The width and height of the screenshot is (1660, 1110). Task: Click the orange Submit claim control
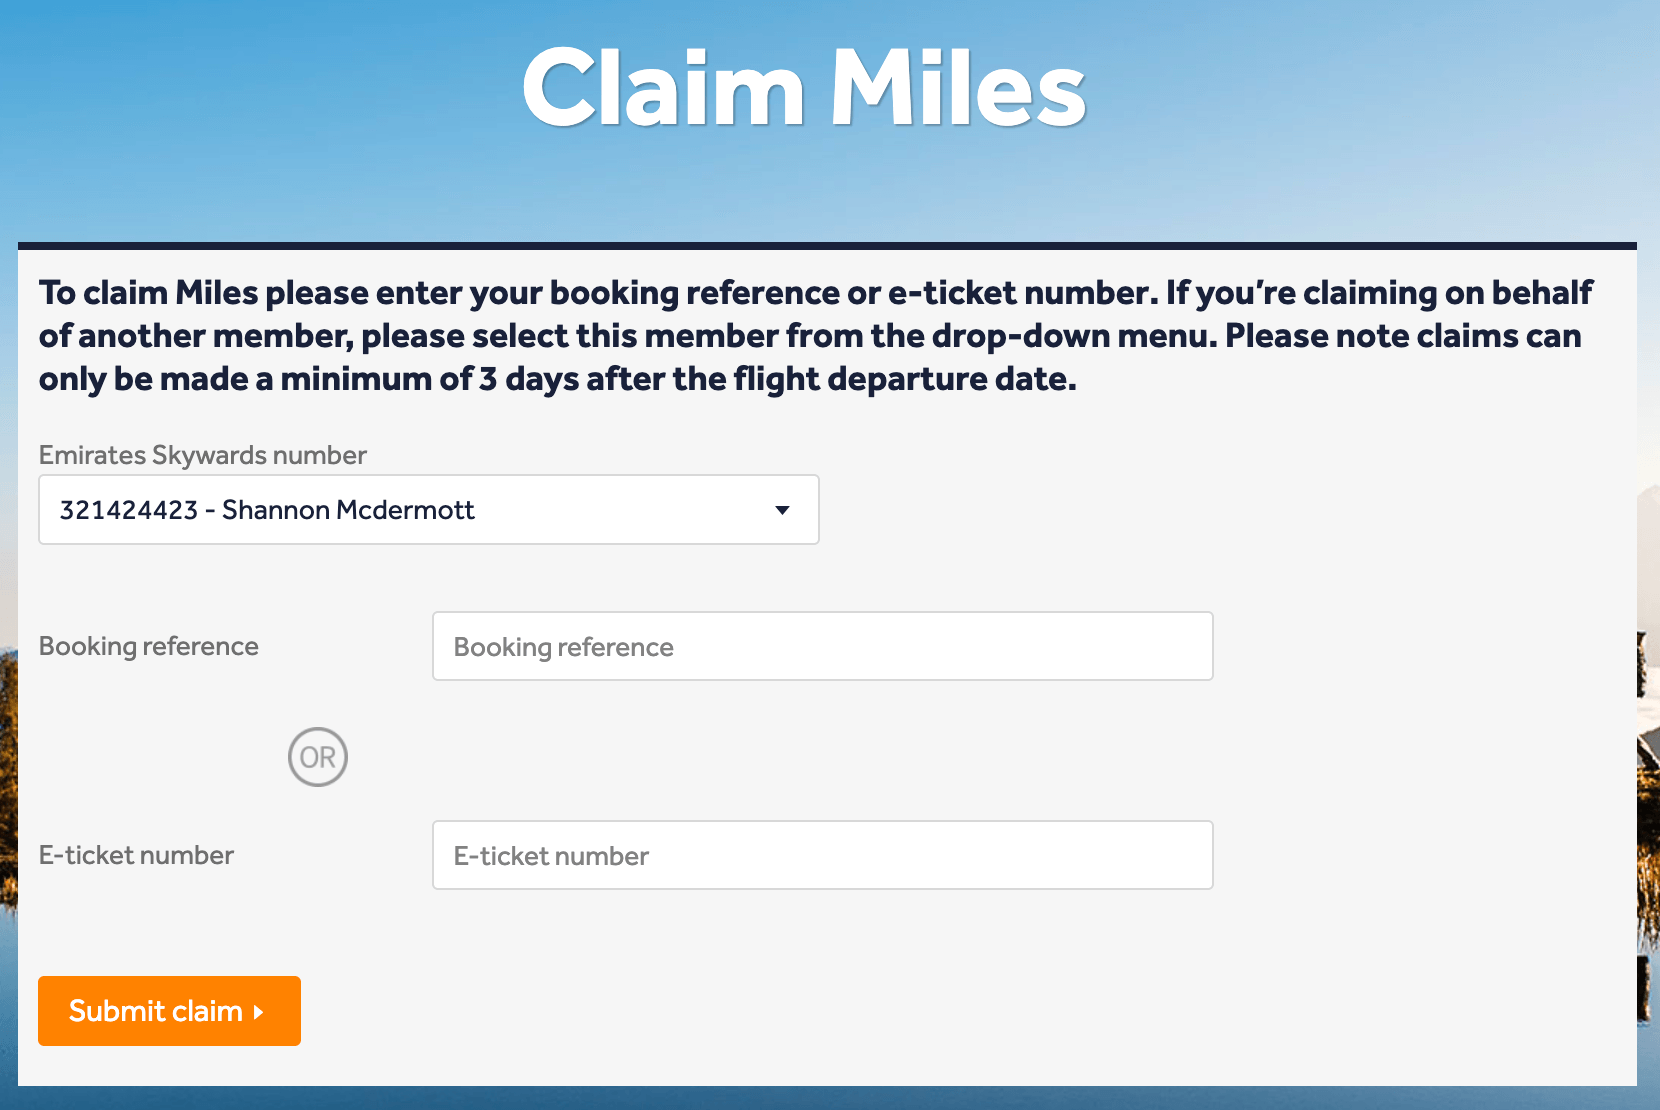pos(168,1011)
